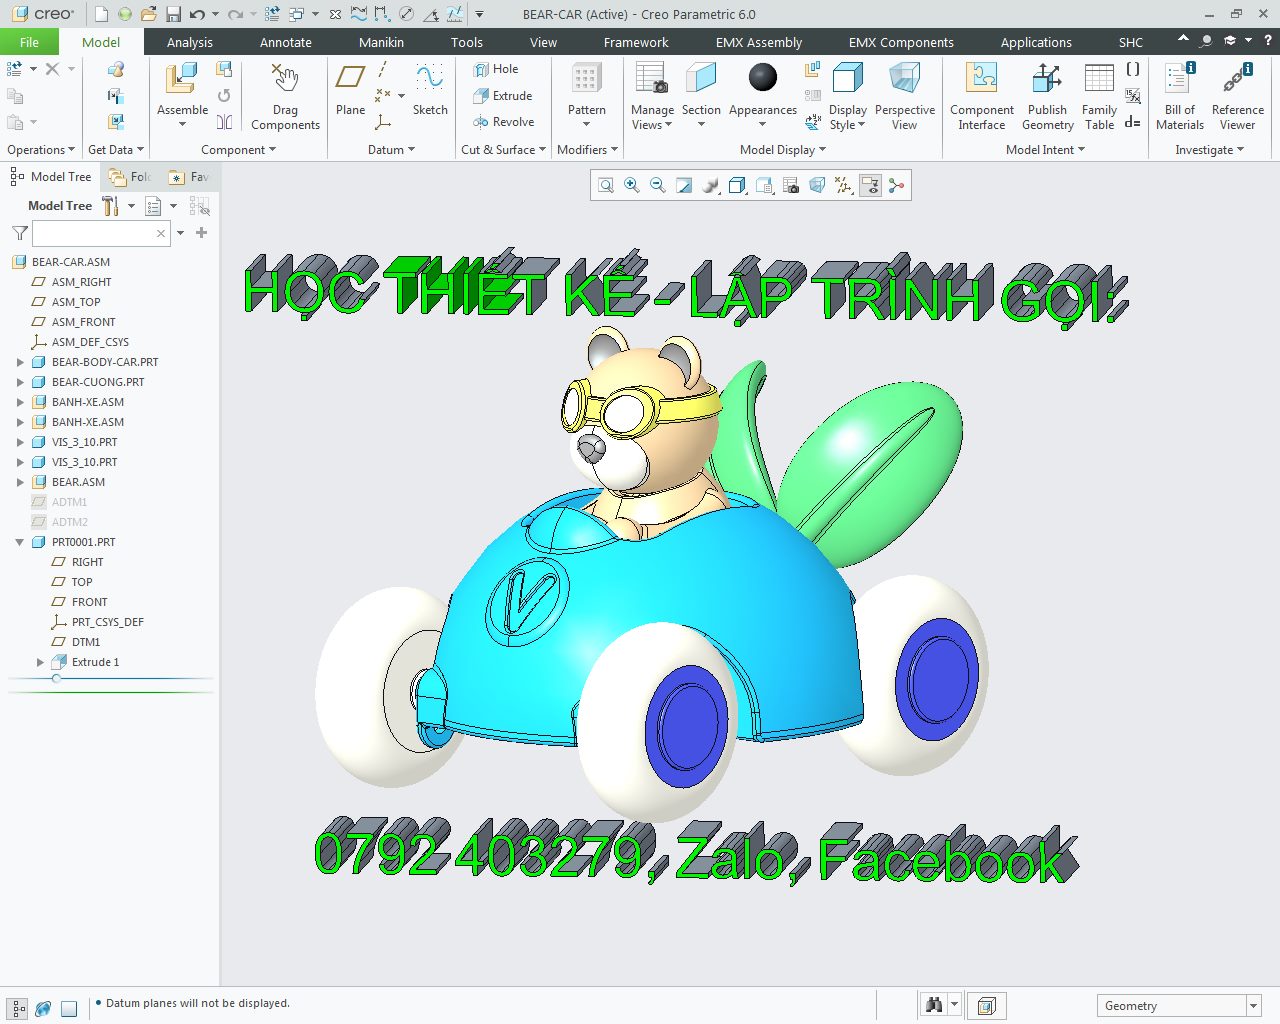The height and width of the screenshot is (1024, 1280).
Task: Switch to the Analysis ribbon tab
Action: [x=189, y=42]
